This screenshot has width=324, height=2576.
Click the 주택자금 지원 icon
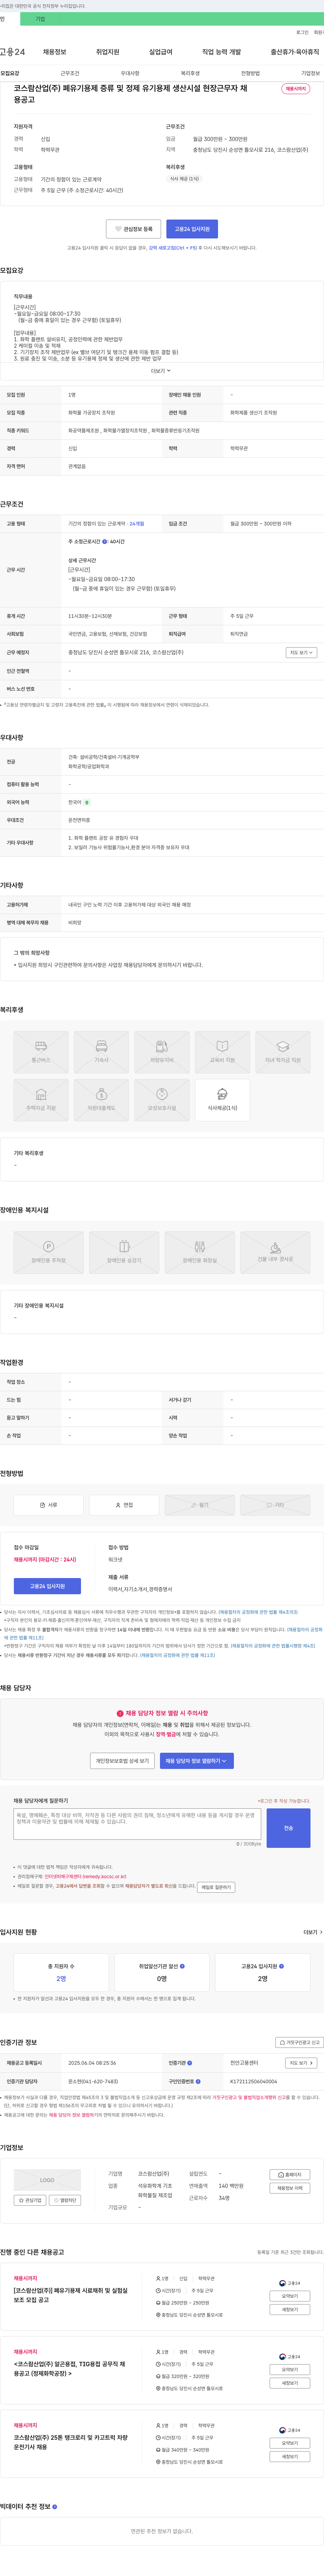(41, 1100)
